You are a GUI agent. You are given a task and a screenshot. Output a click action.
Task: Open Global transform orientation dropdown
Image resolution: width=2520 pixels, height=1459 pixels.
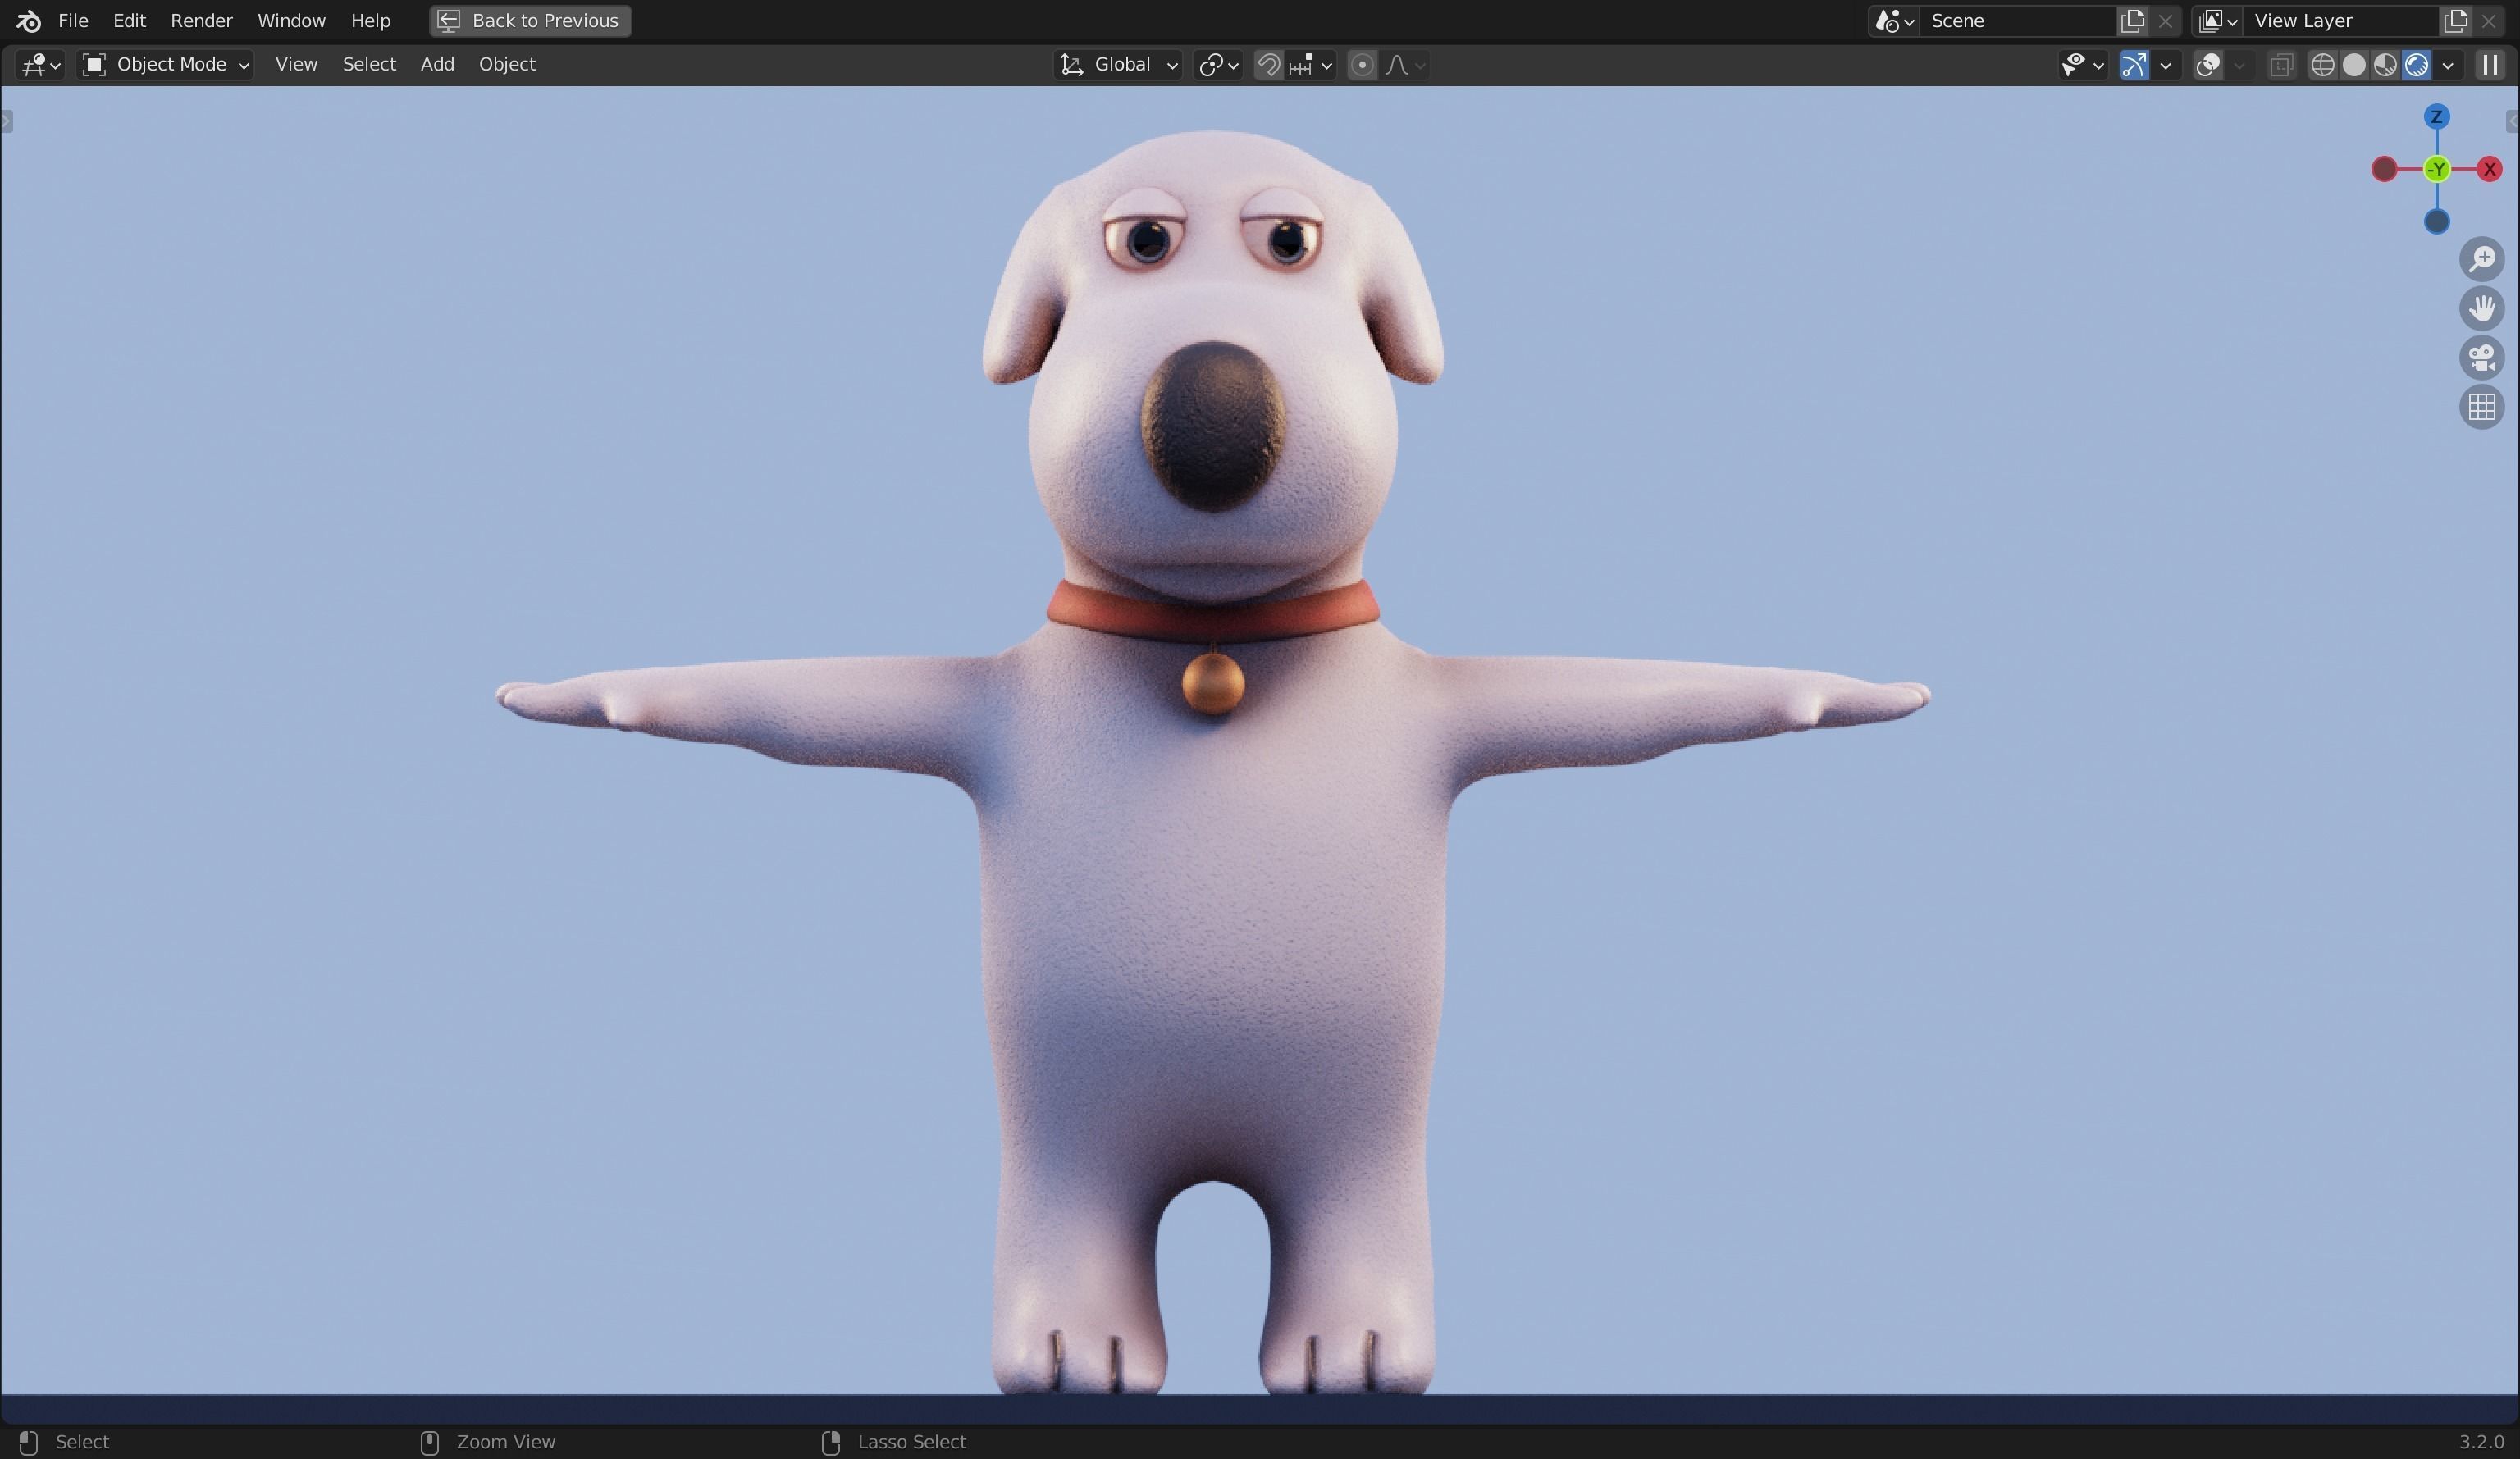pos(1118,65)
